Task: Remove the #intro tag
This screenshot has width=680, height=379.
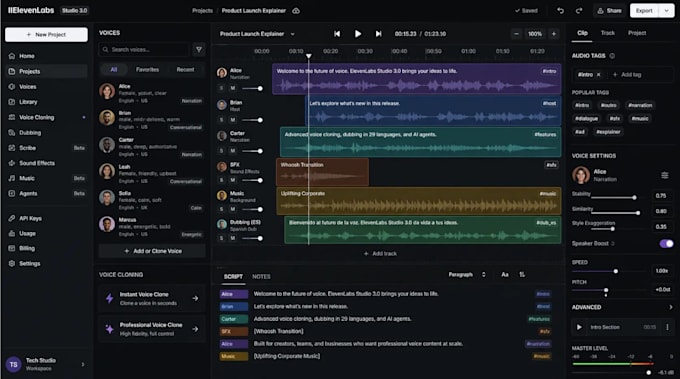Action: pos(598,75)
